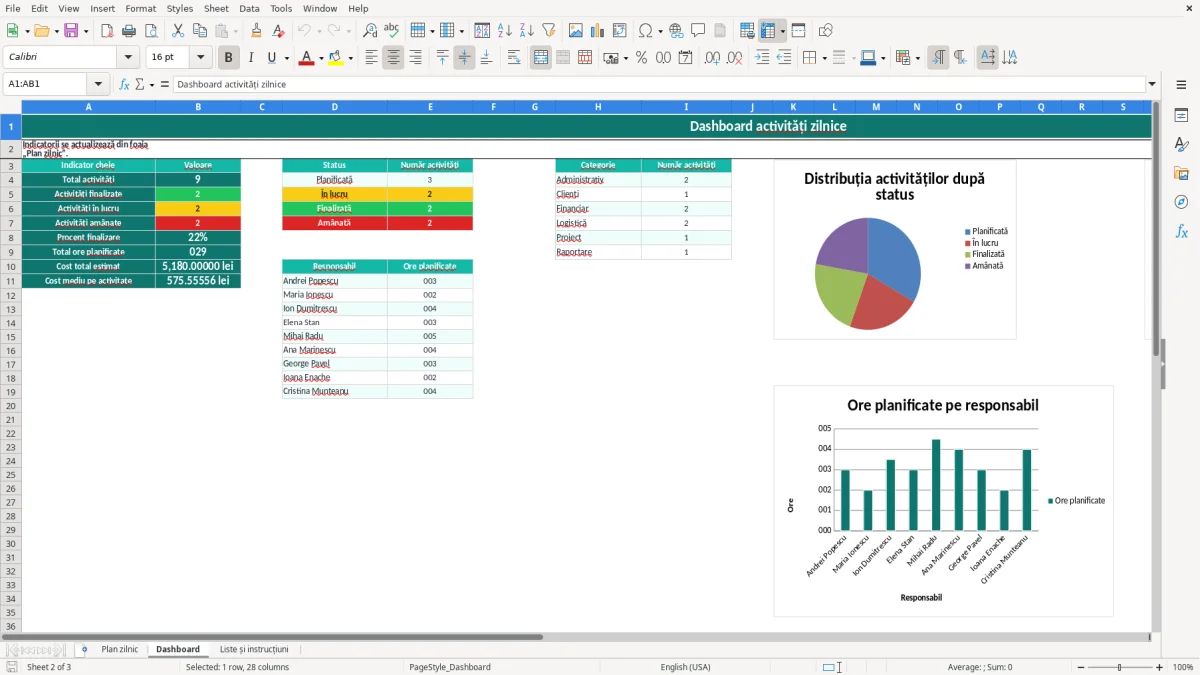This screenshot has height=675, width=1200.
Task: Open the folder Open-file icon
Action: (40, 31)
